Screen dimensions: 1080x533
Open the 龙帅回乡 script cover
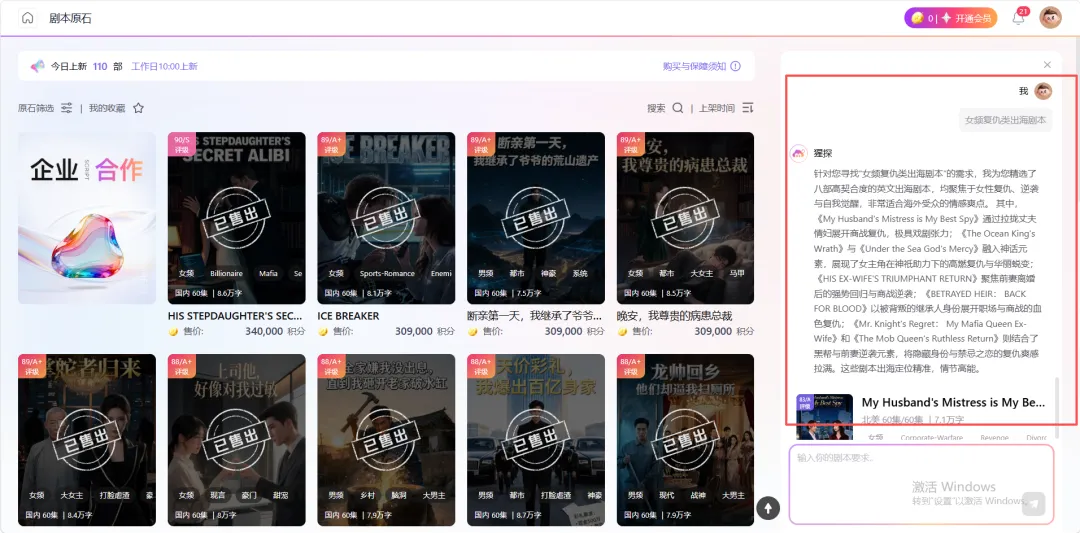pyautogui.click(x=685, y=439)
